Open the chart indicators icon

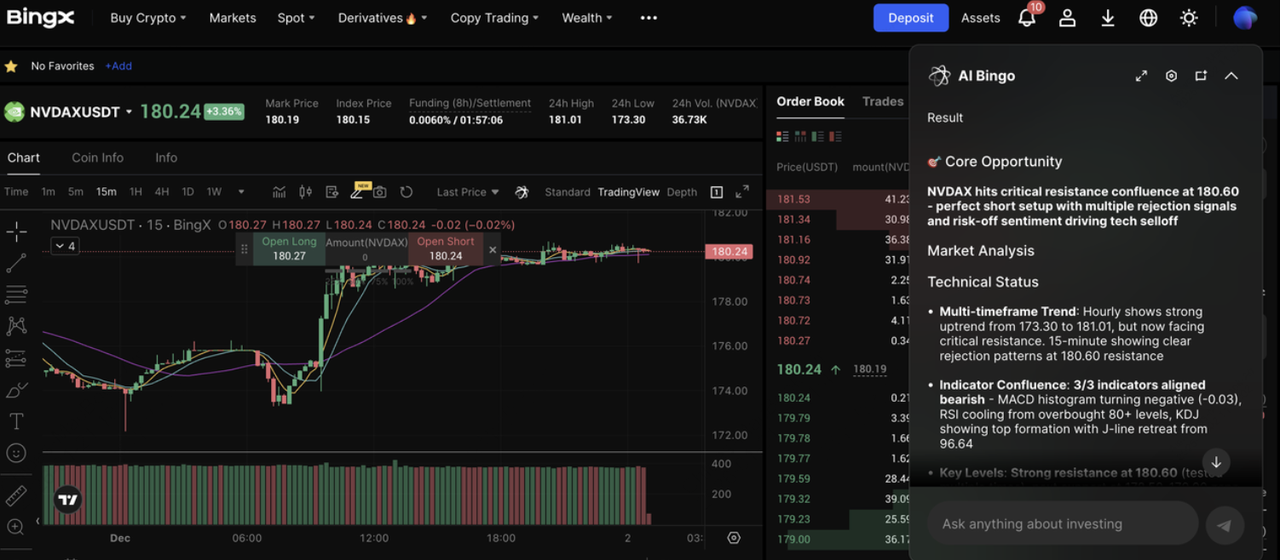(x=279, y=192)
